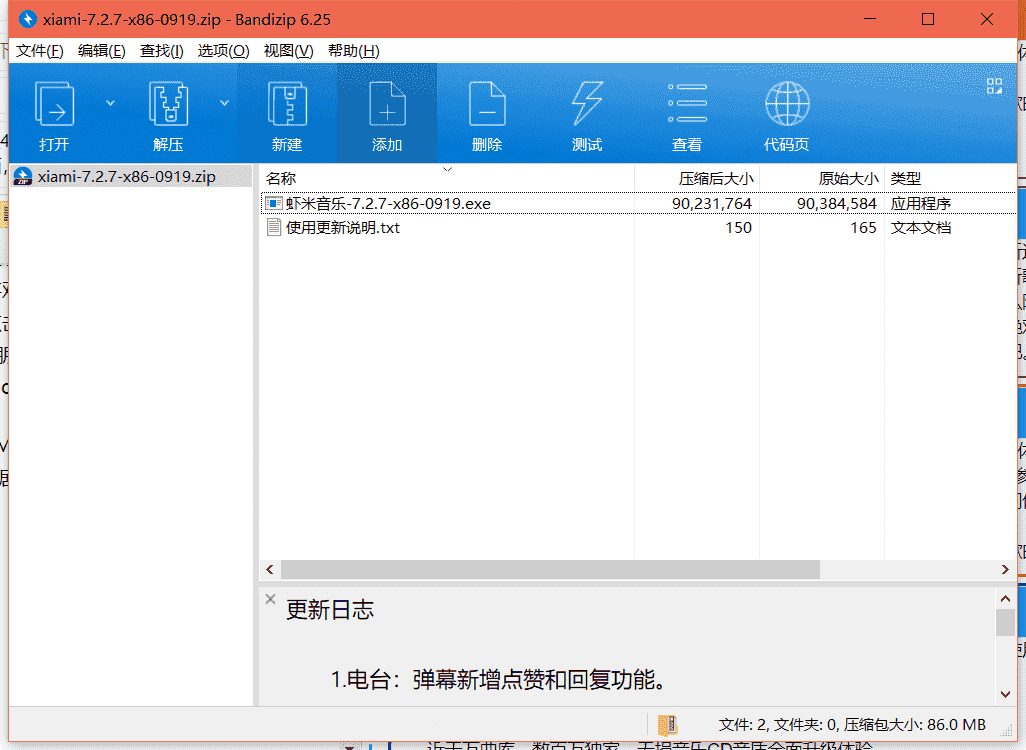Click the file list horizontal scrollbar thumb

pyautogui.click(x=550, y=570)
